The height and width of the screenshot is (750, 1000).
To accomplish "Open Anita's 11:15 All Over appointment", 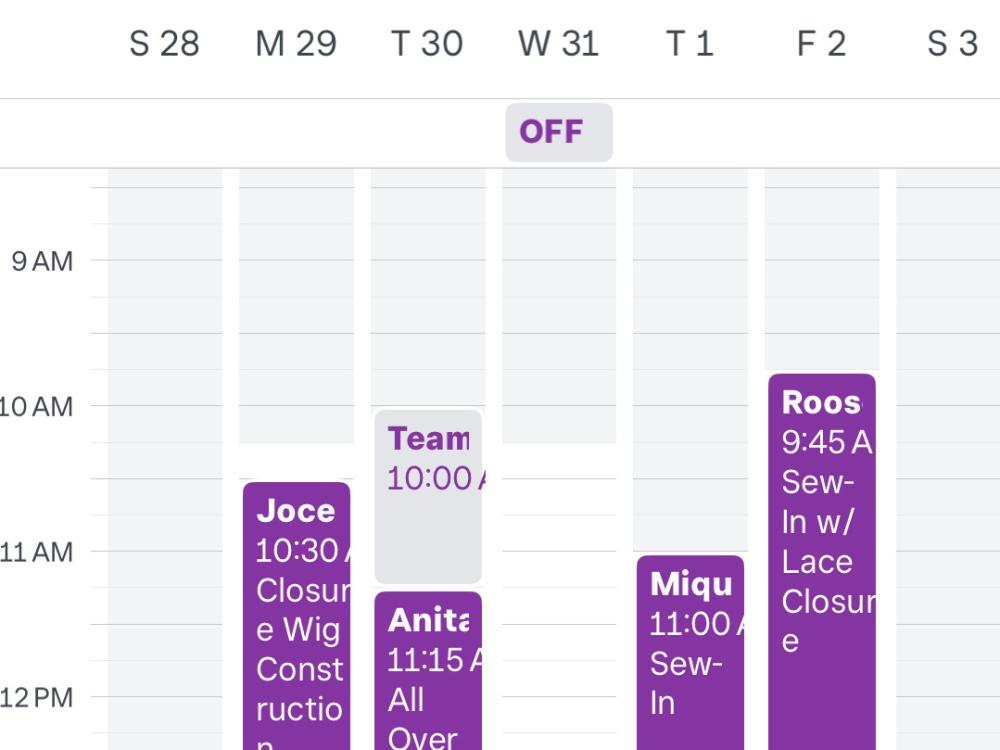I will (x=428, y=671).
